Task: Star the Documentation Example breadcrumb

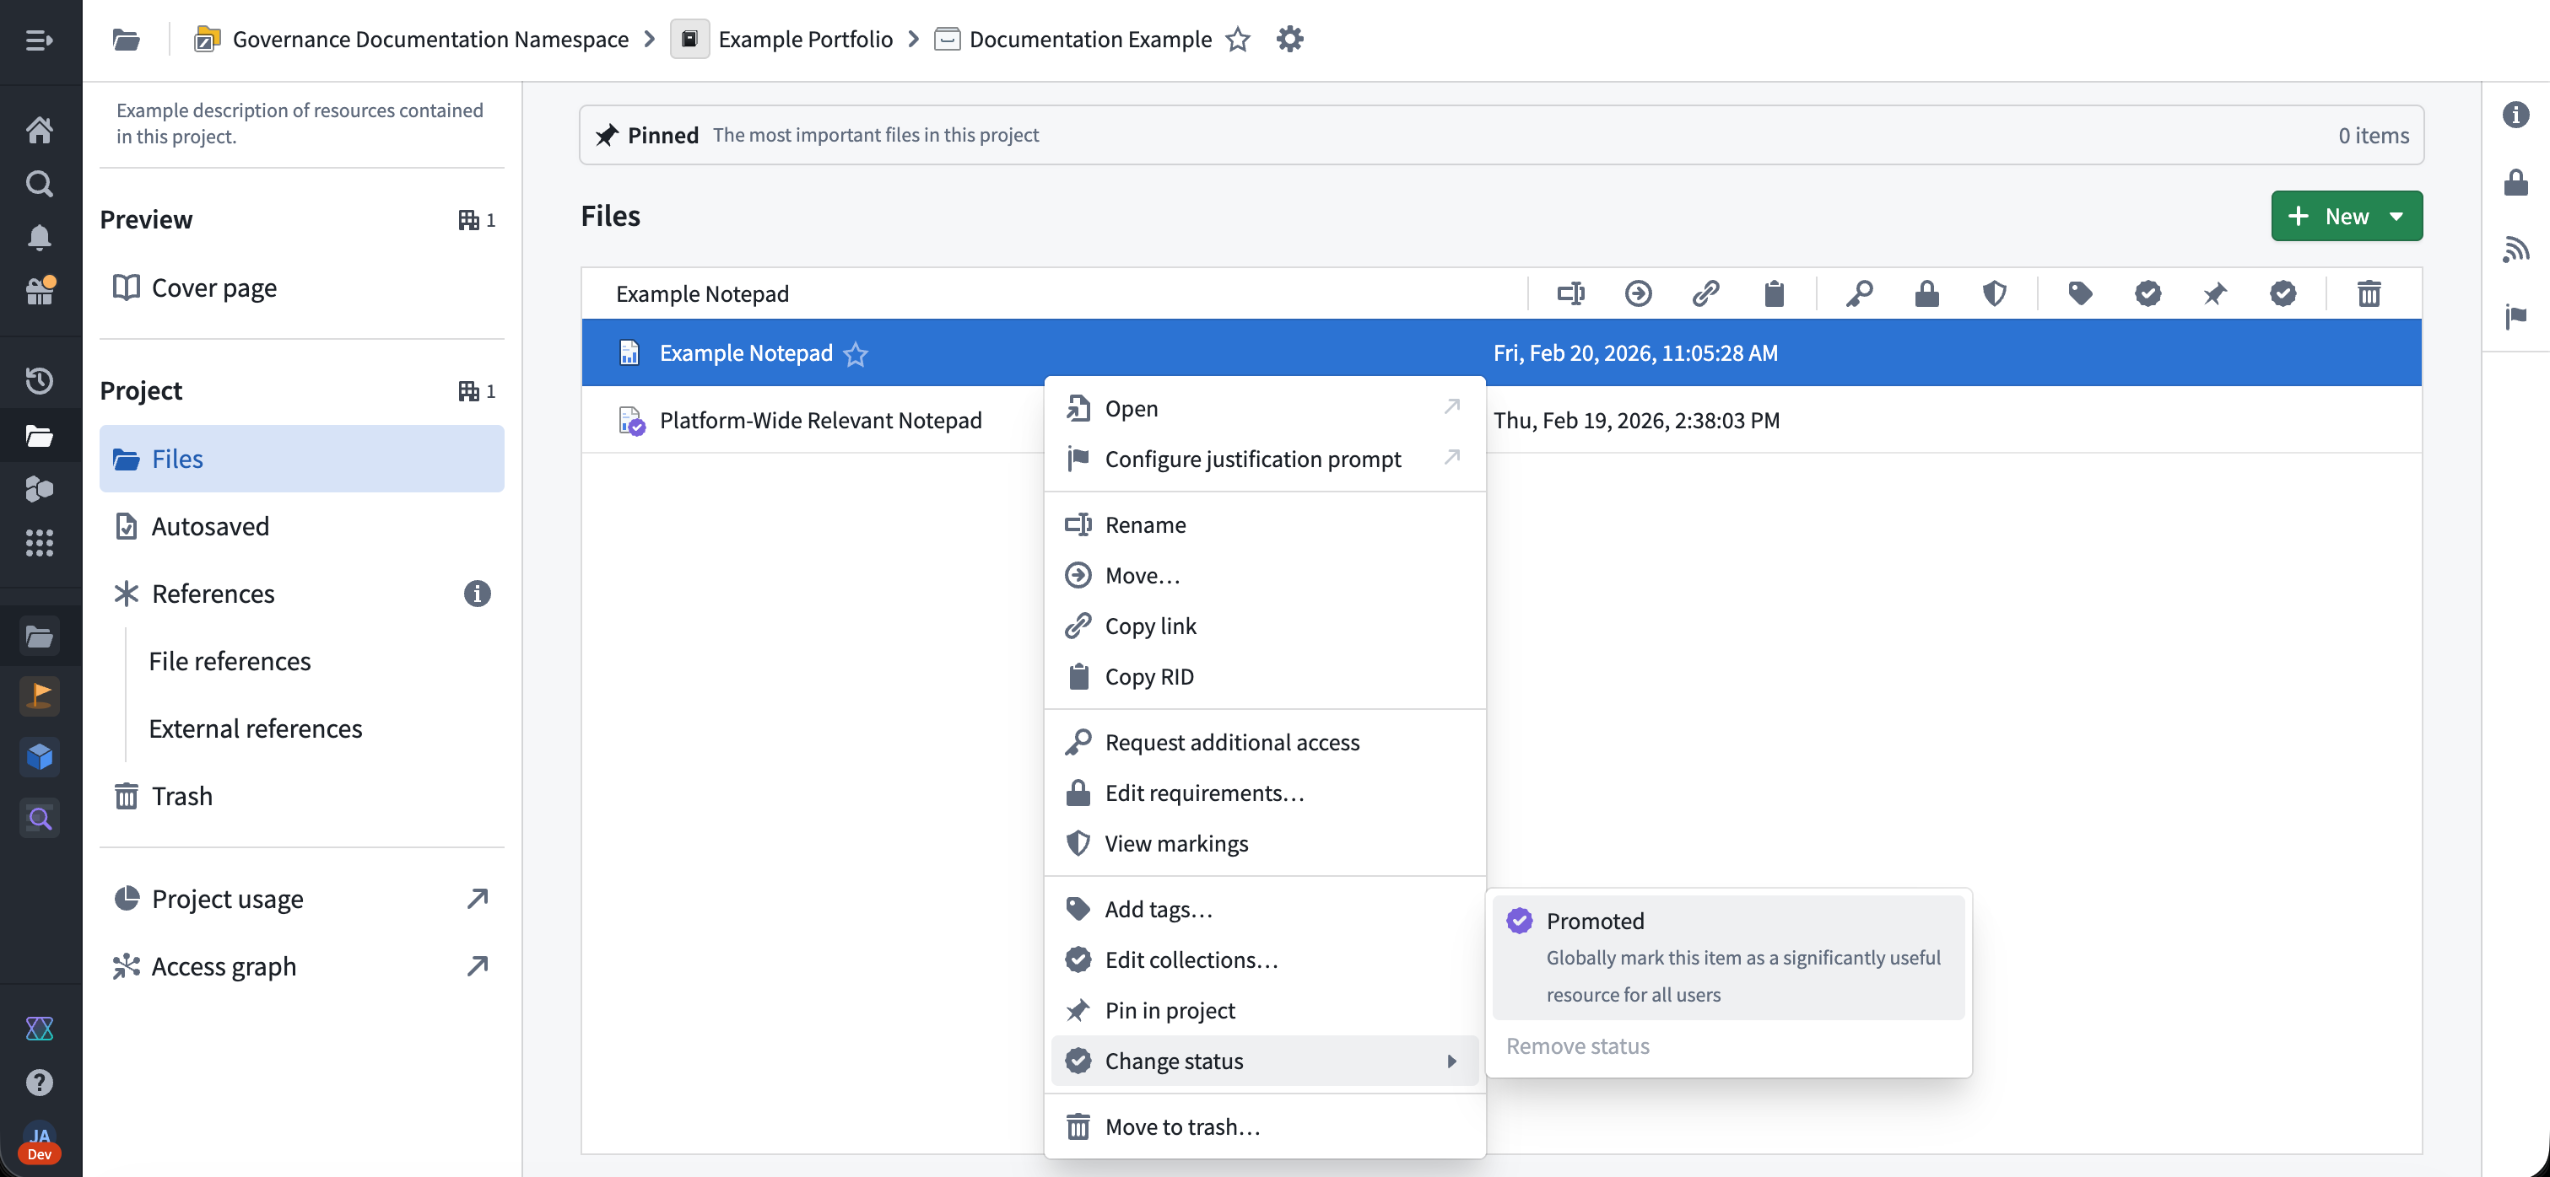Action: (1237, 39)
